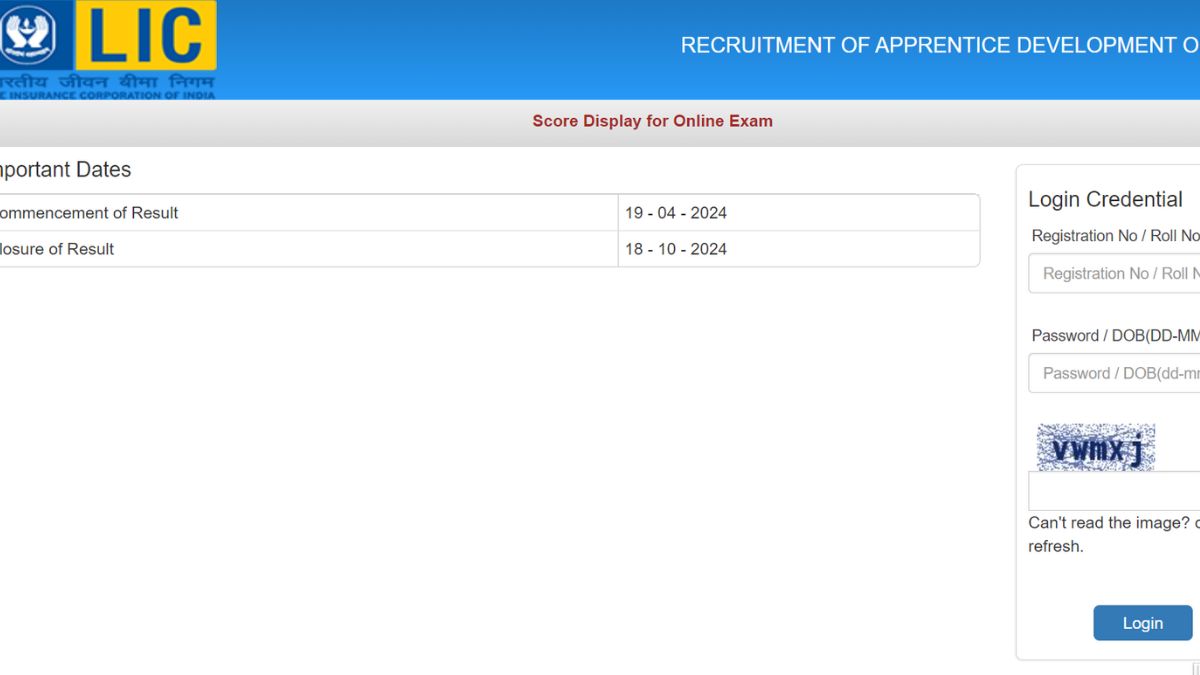Viewport: 1200px width, 675px height.
Task: Click the refresh captcha link text
Action: point(1055,547)
